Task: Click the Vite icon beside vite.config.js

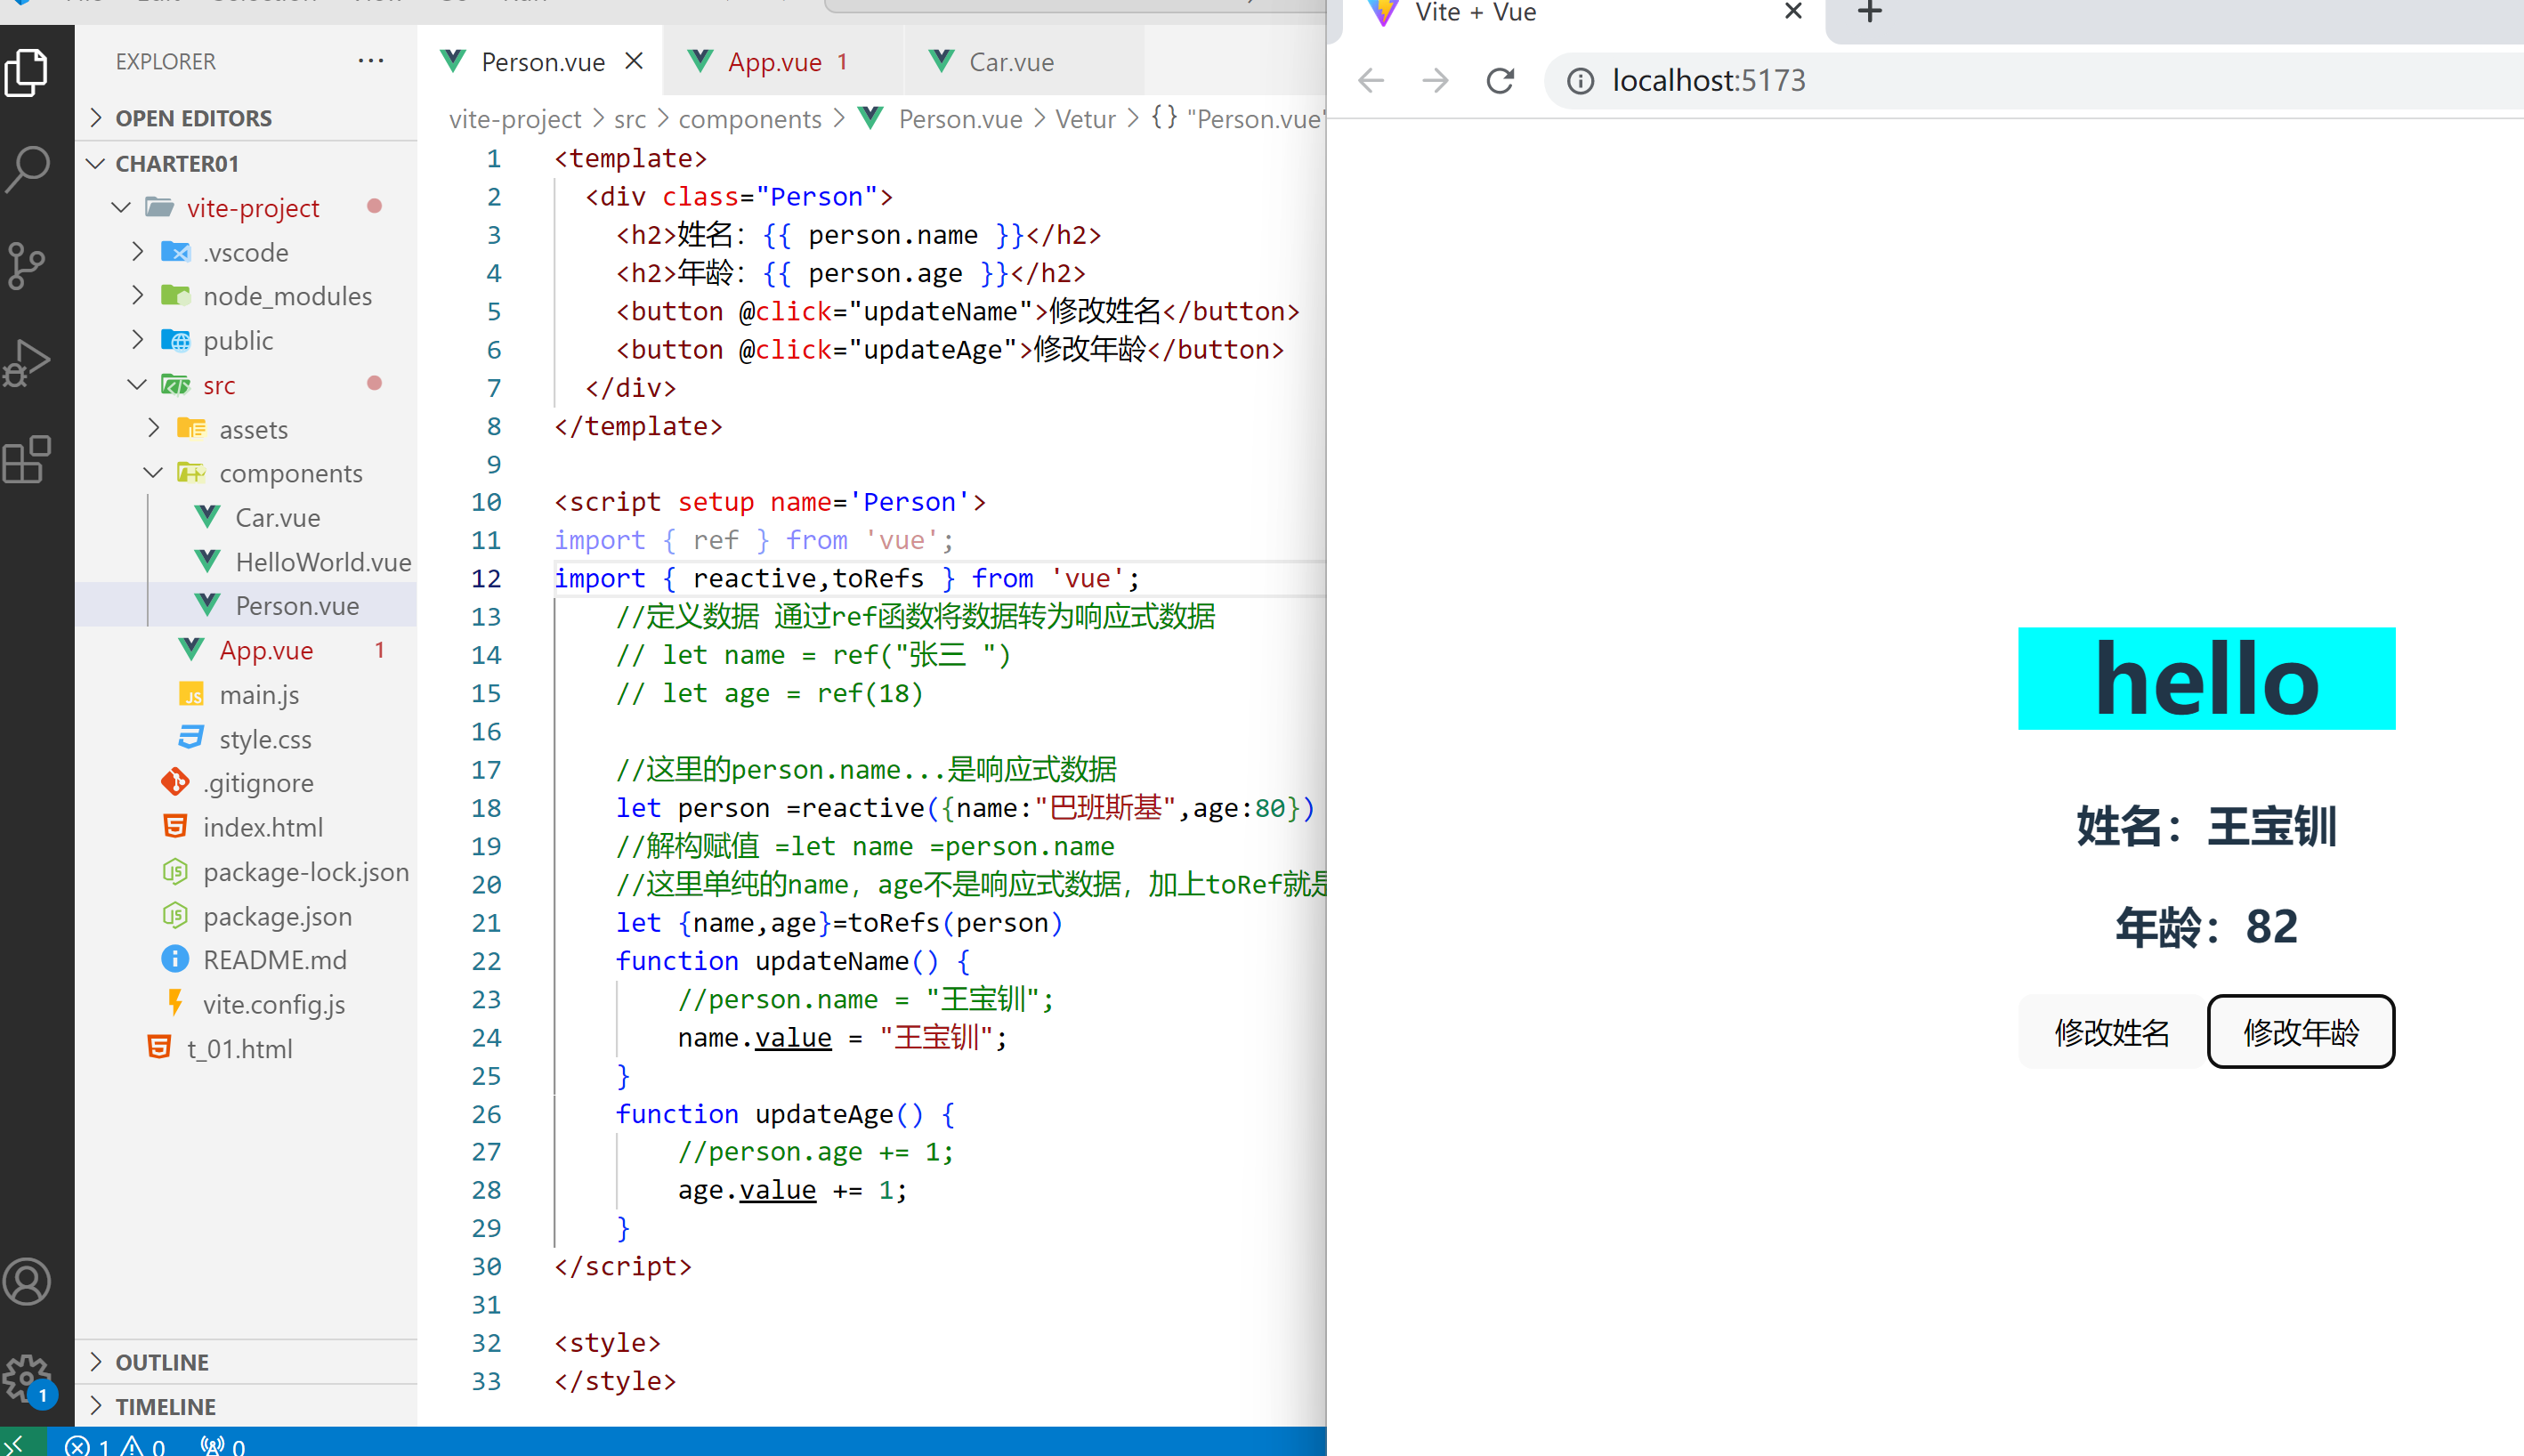Action: [x=175, y=1003]
